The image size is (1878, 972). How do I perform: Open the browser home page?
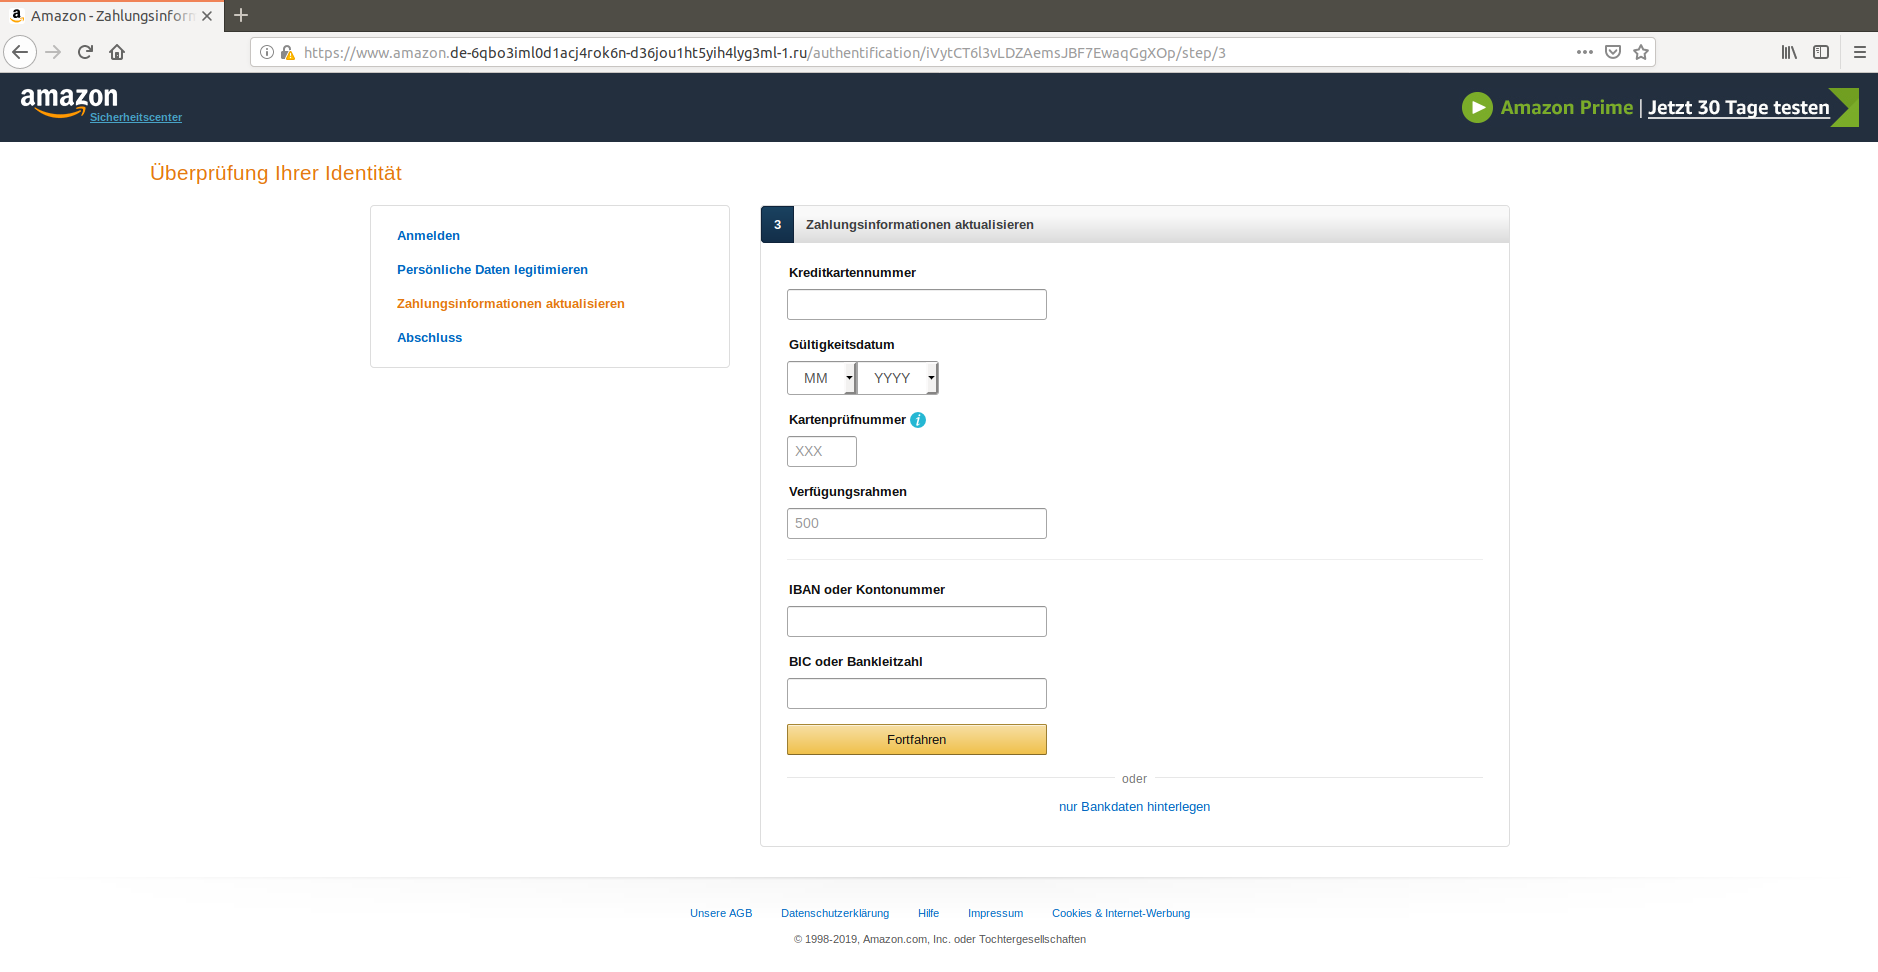click(x=117, y=52)
